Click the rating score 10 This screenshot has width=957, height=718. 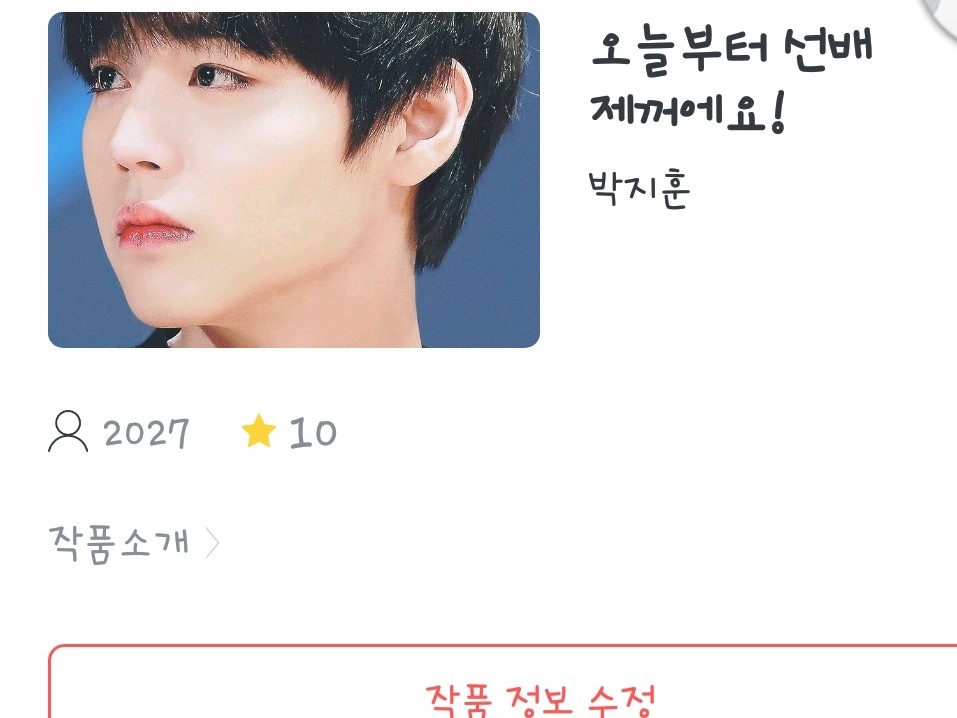coord(312,433)
